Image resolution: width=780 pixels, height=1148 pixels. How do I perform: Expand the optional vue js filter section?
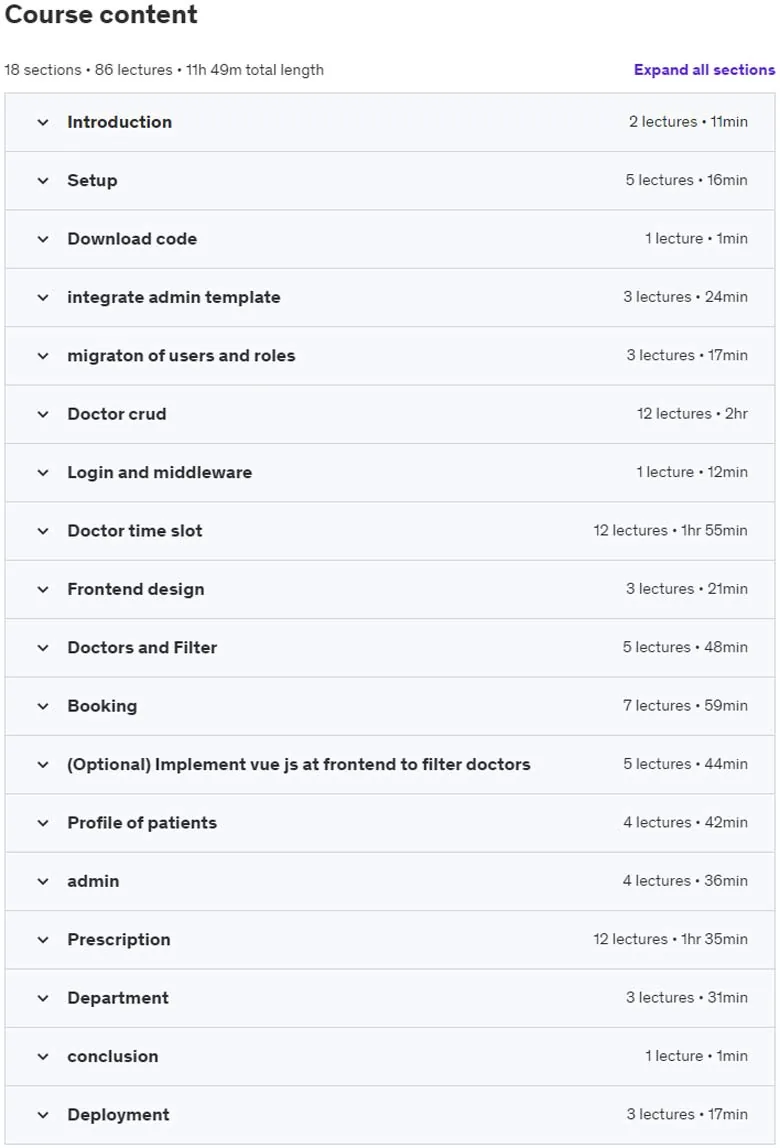390,764
